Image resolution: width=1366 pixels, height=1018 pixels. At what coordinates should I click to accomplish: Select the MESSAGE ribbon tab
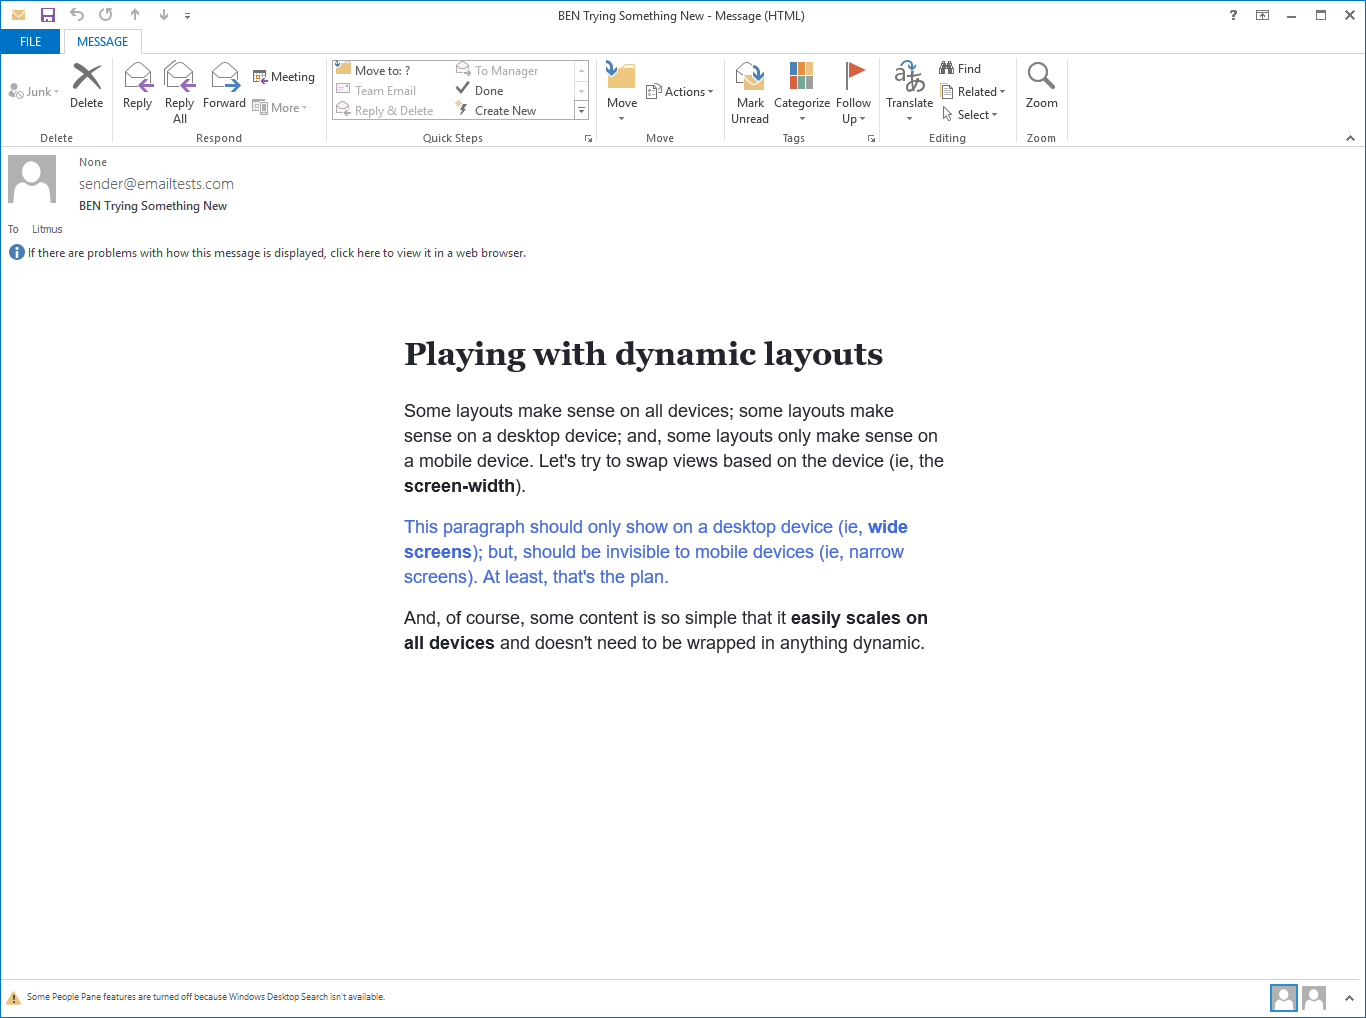[103, 42]
